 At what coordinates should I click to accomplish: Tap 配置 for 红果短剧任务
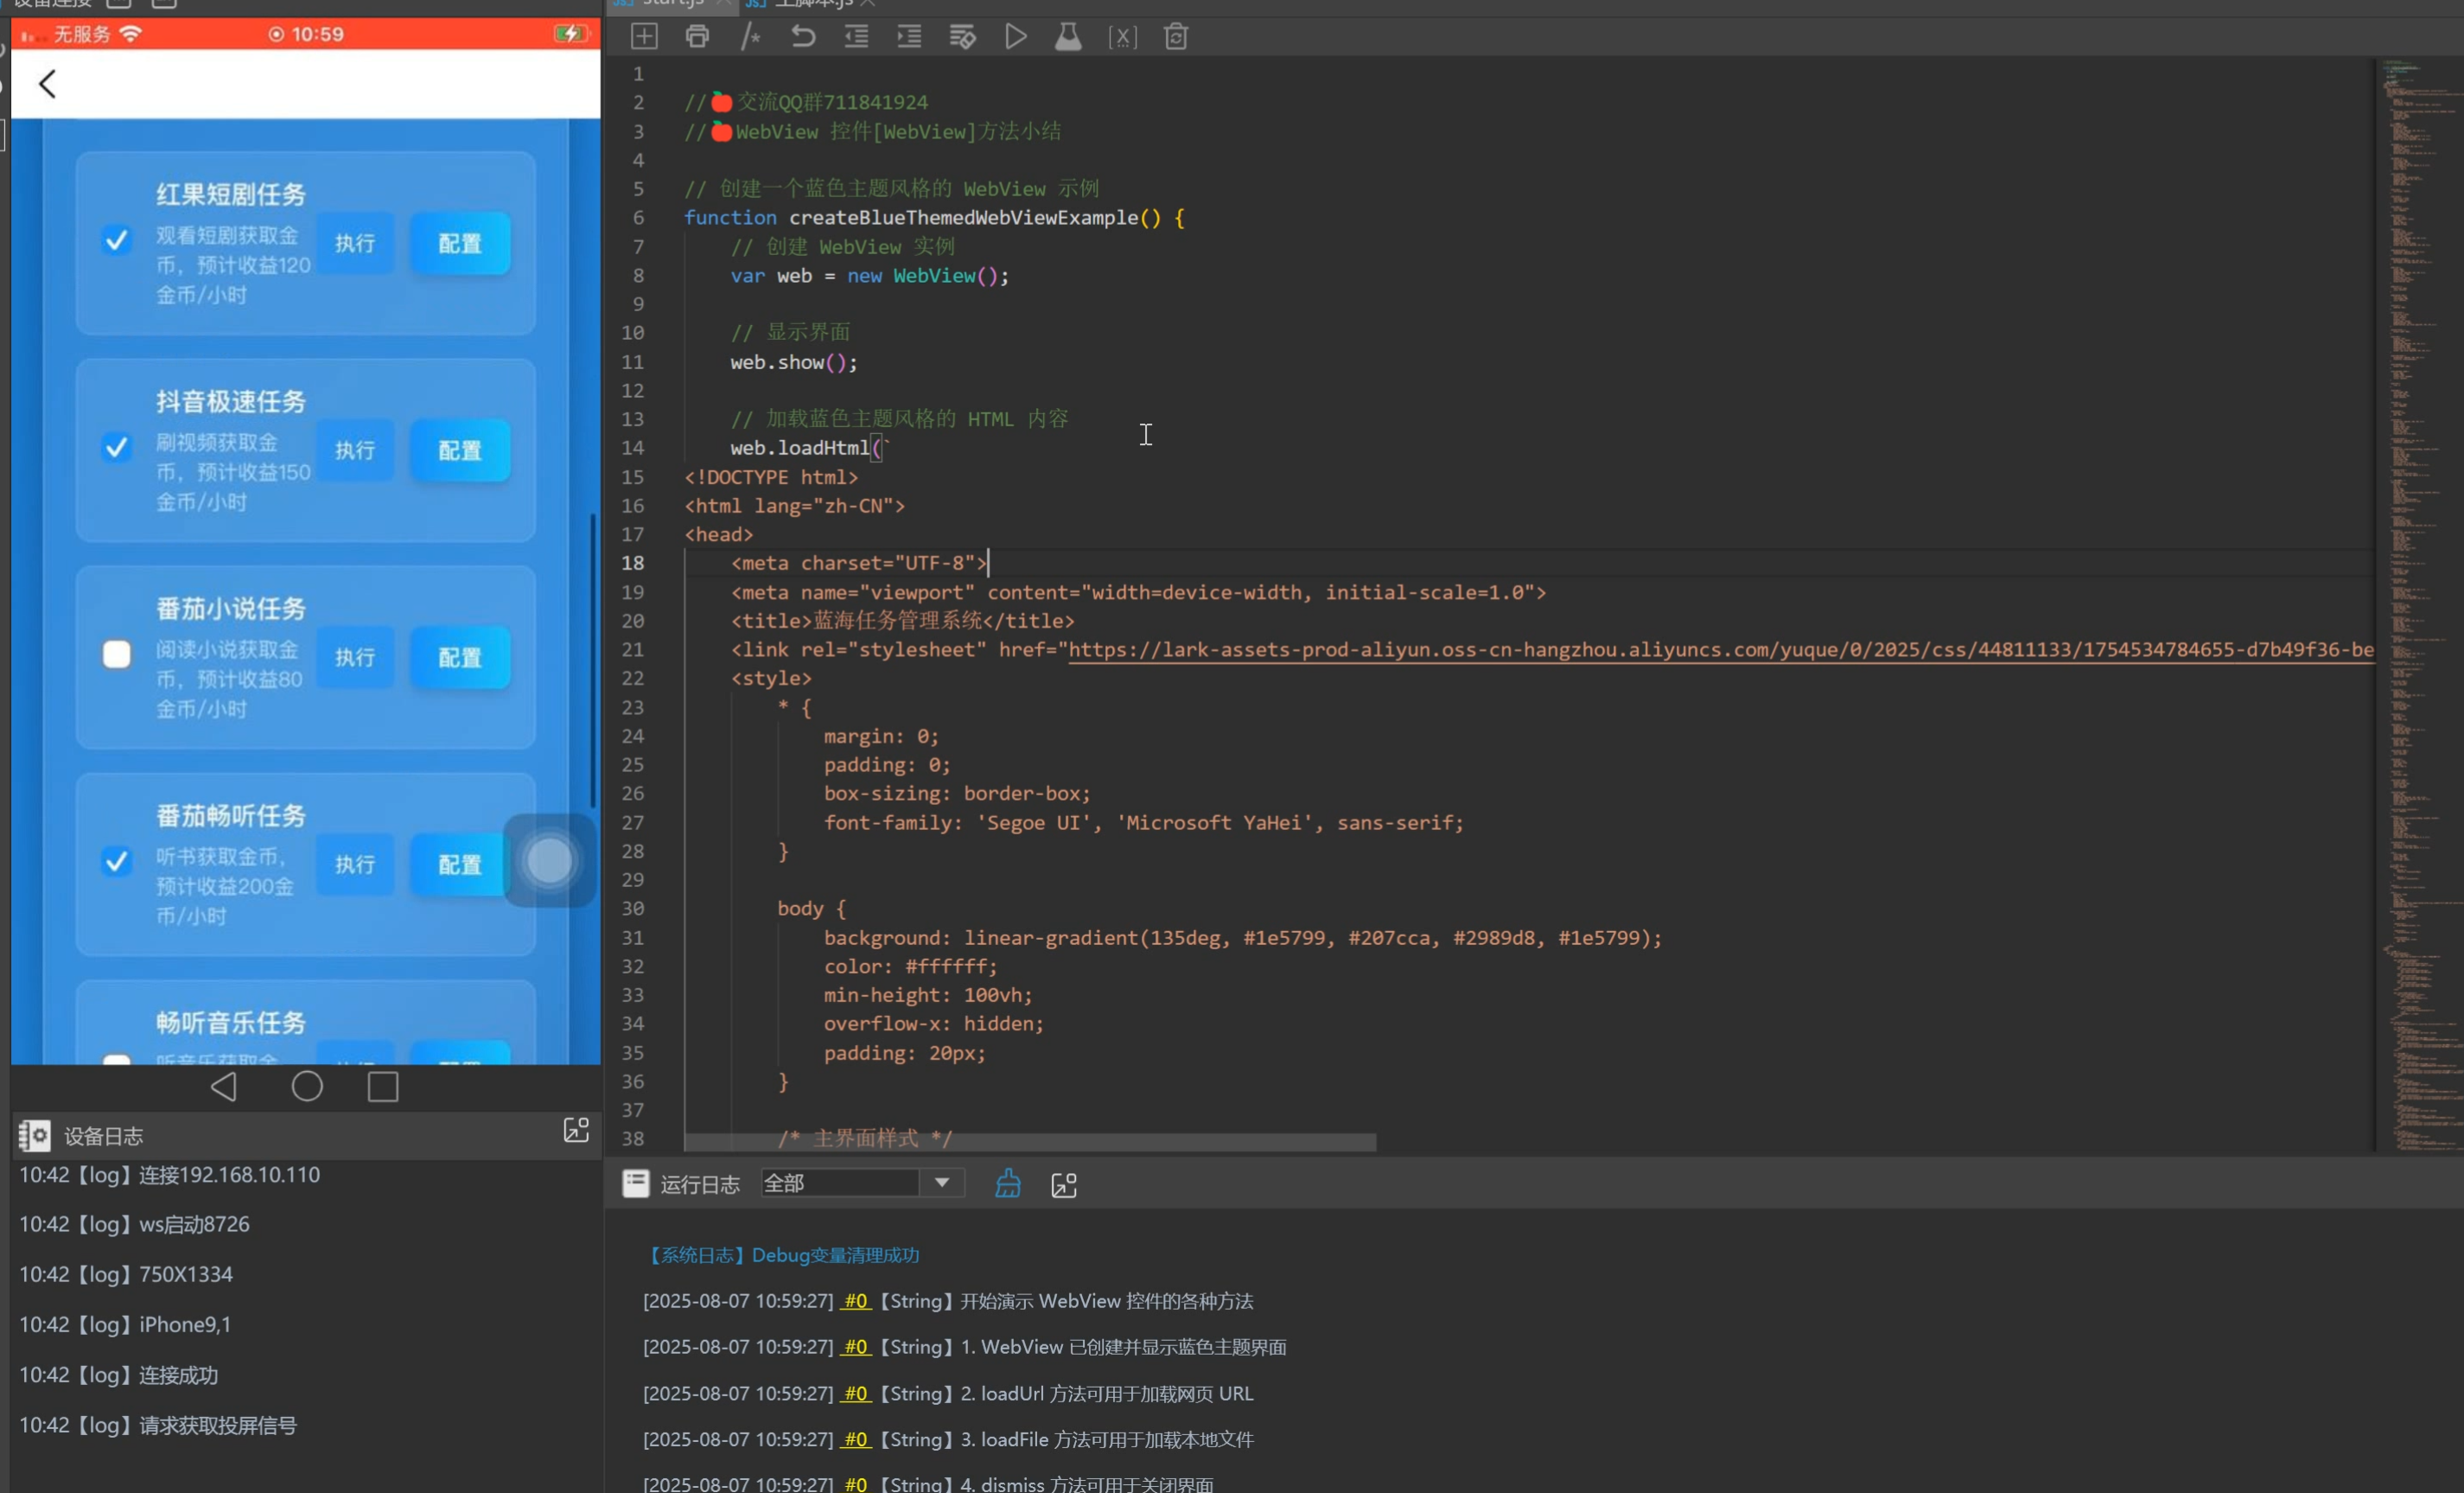[460, 243]
